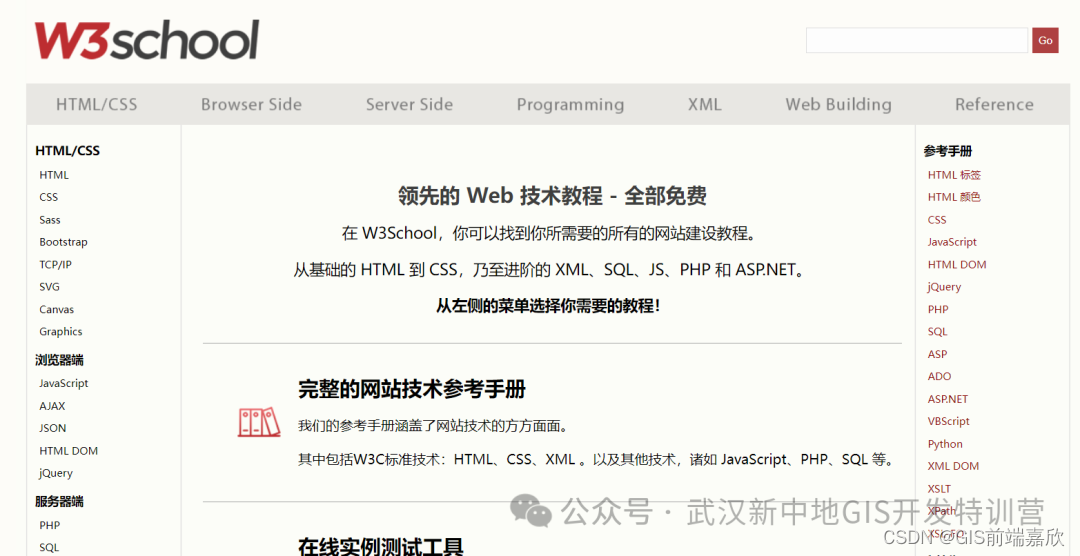Click the reference manual books icon
1080x556 pixels.
[259, 422]
